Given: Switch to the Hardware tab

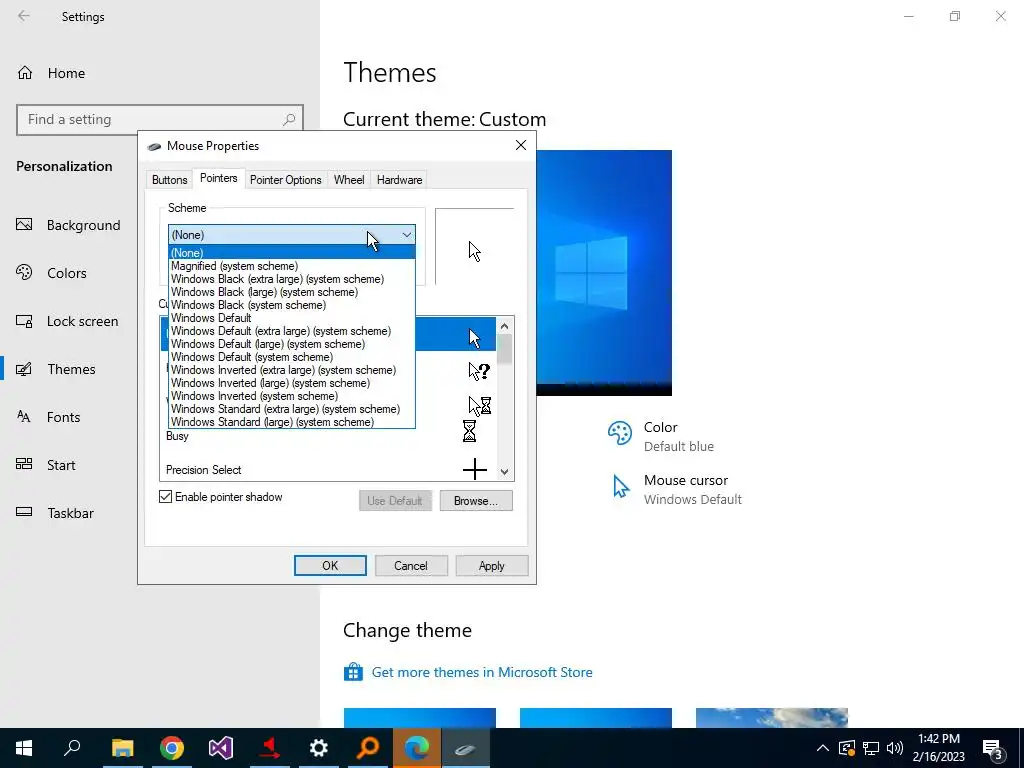Looking at the screenshot, I should [399, 180].
